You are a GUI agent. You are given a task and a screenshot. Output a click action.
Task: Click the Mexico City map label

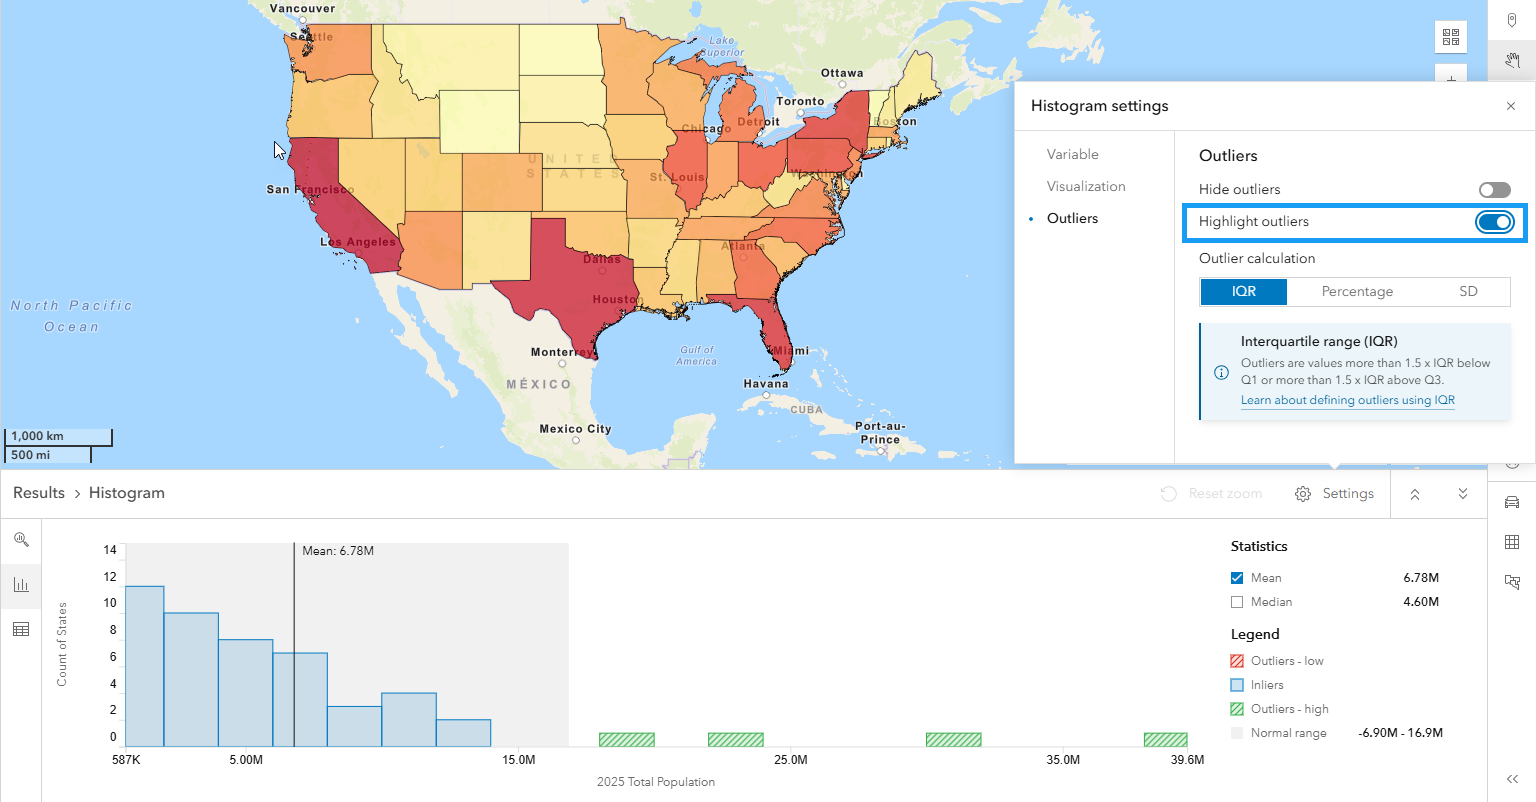click(575, 429)
